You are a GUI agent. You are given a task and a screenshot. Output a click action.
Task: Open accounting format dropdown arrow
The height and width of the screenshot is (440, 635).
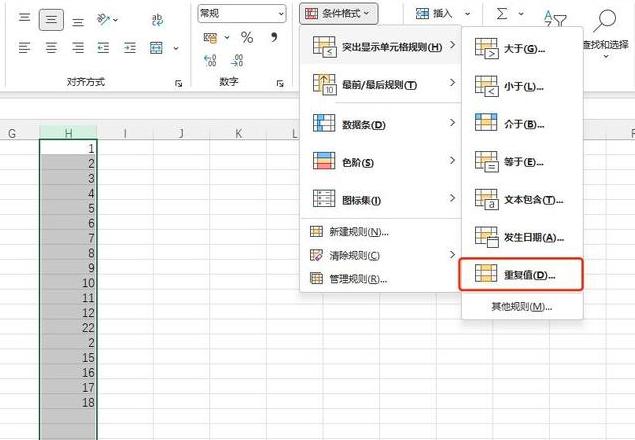tap(227, 38)
